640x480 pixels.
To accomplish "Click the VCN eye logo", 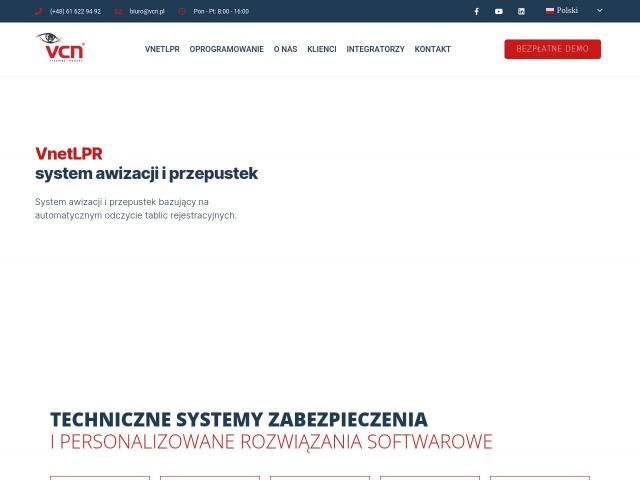I will click(x=60, y=47).
